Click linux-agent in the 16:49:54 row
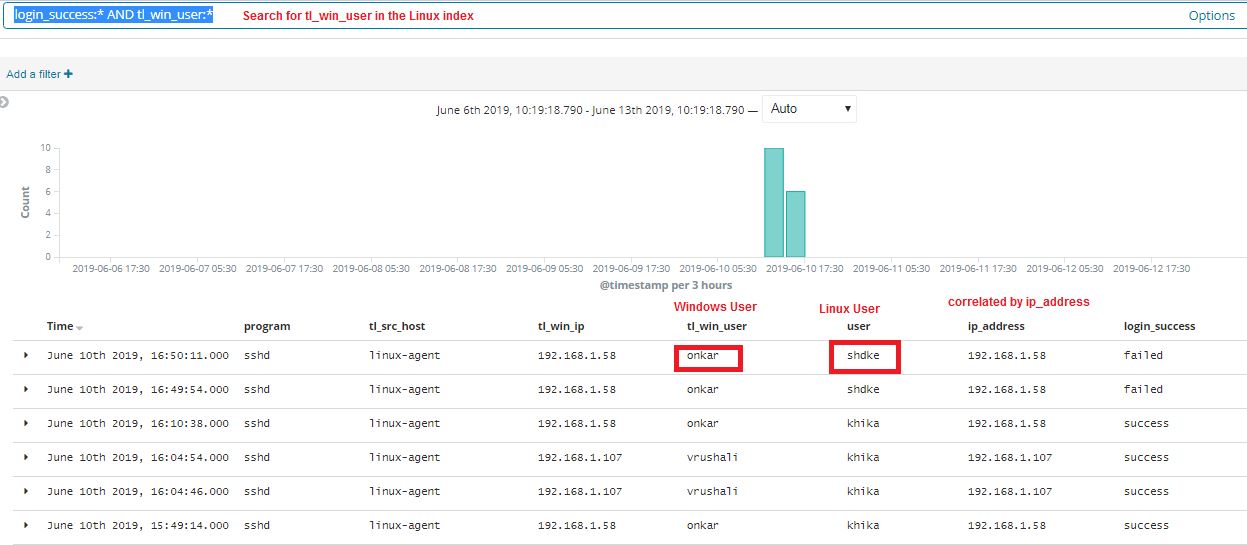Screen dimensions: 1247x545 tap(404, 390)
